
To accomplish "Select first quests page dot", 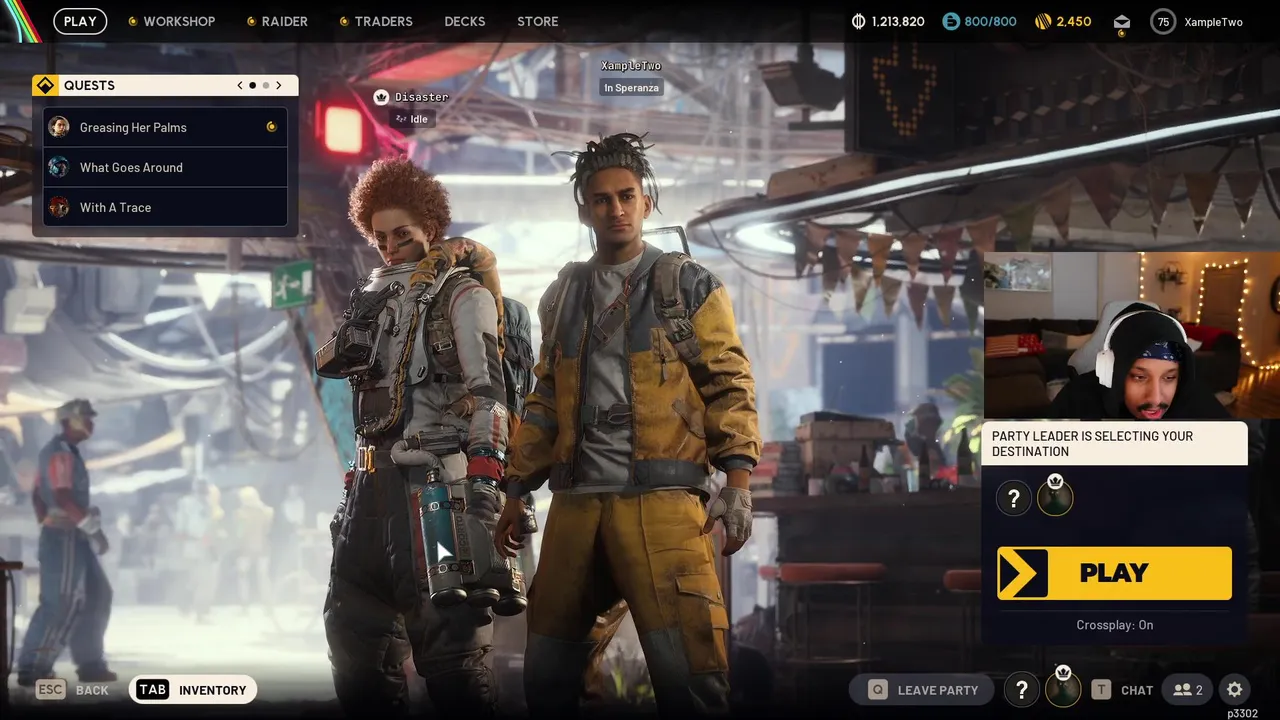I will tap(252, 85).
